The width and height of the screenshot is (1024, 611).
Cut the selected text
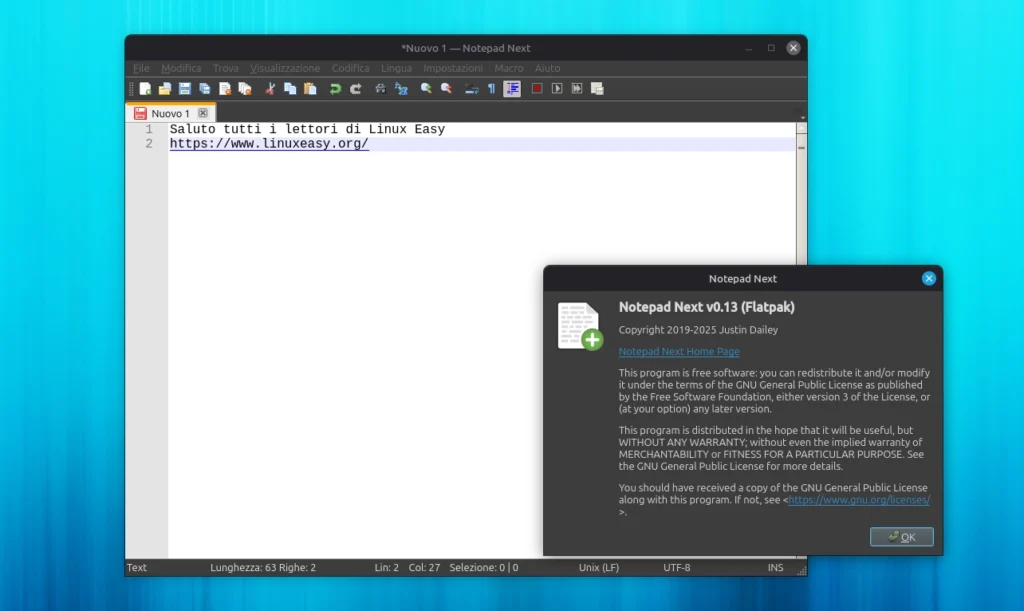[x=270, y=88]
